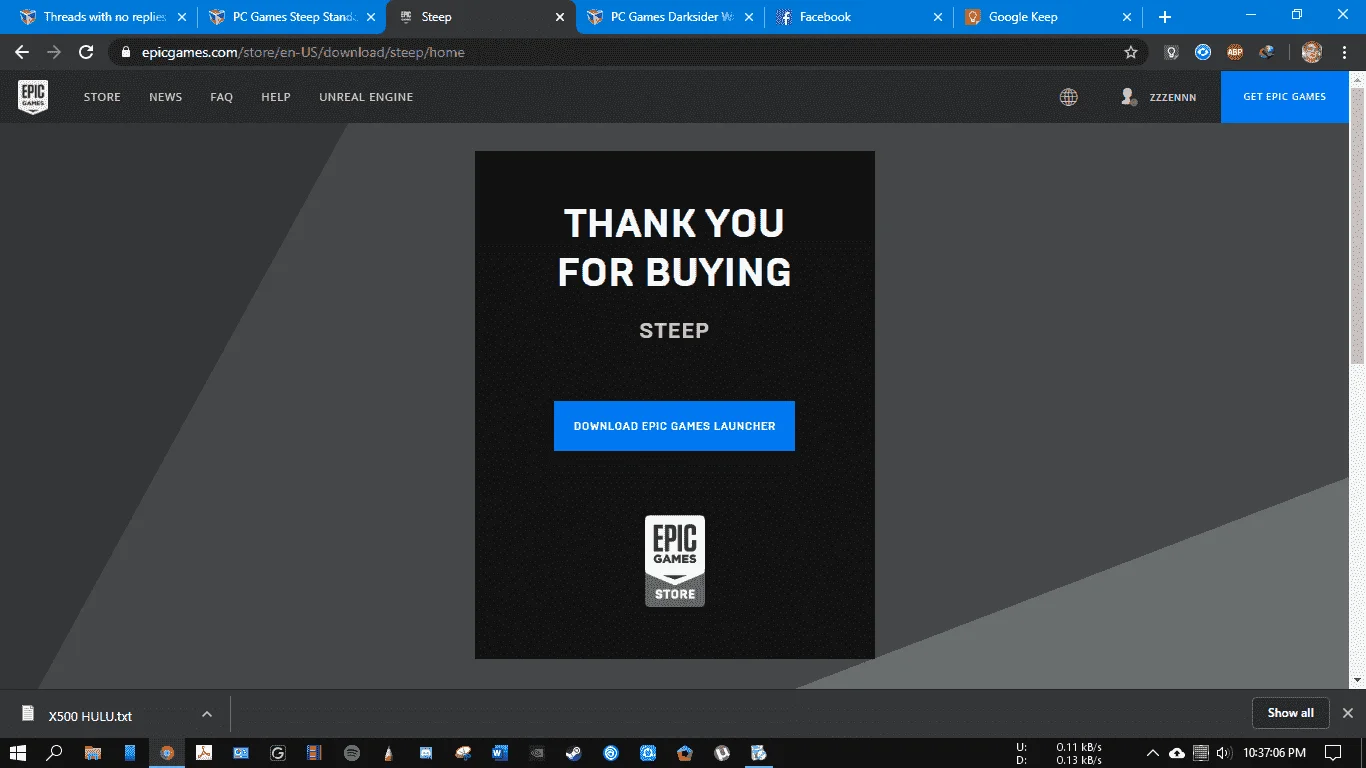Click the browser forward arrow
This screenshot has width=1366, height=768.
54,52
